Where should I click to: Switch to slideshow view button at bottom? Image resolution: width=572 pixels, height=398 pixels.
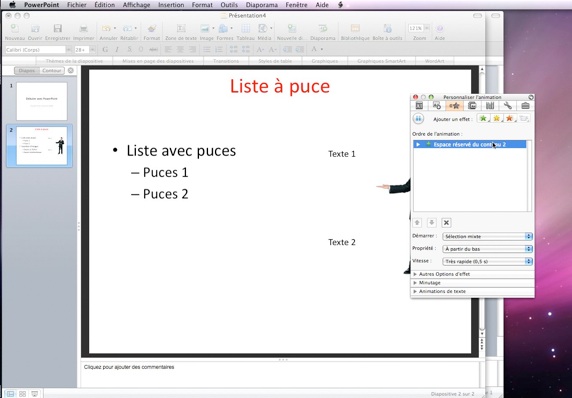click(35, 394)
